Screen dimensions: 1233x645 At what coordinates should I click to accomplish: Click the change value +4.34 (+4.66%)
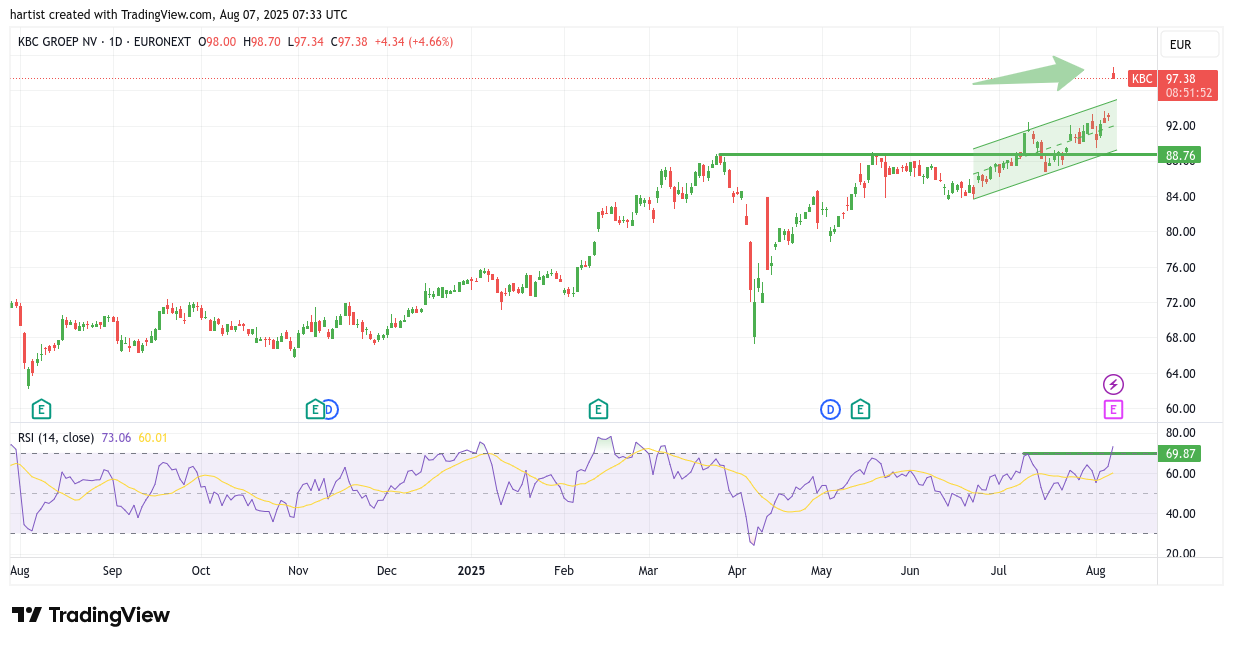414,42
